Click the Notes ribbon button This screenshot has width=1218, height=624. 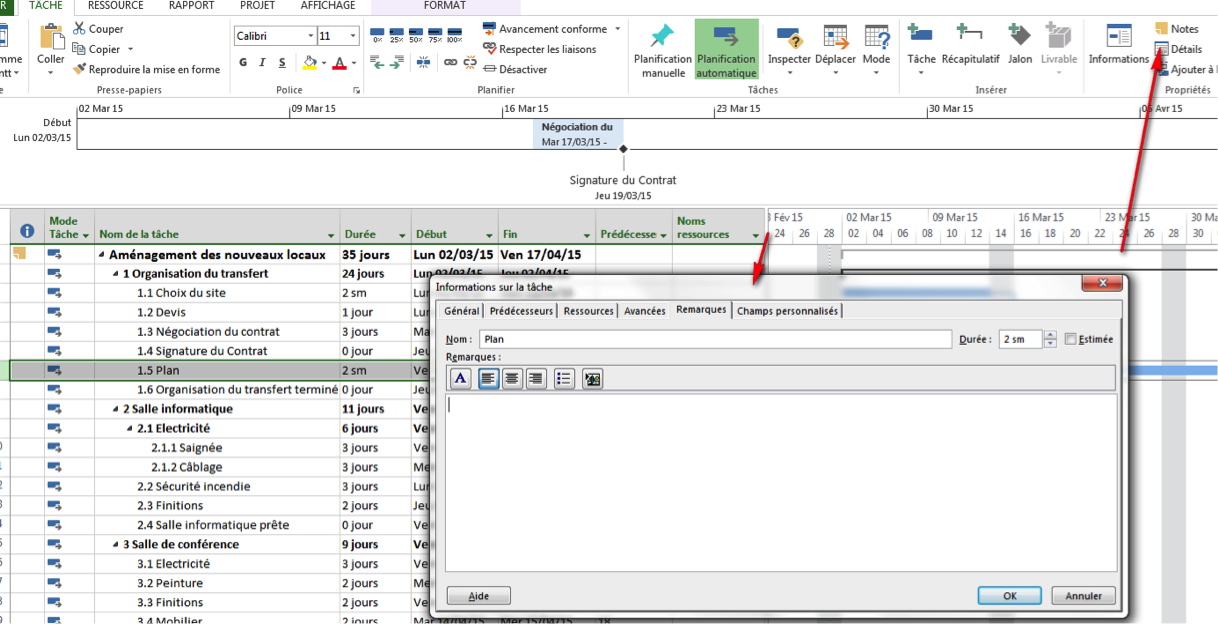coord(1176,29)
